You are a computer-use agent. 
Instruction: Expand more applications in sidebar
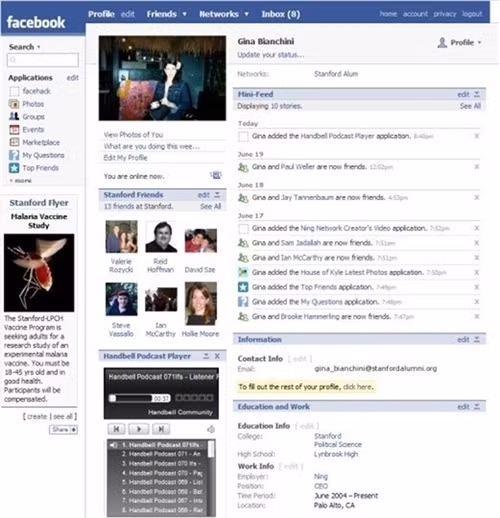[21, 181]
